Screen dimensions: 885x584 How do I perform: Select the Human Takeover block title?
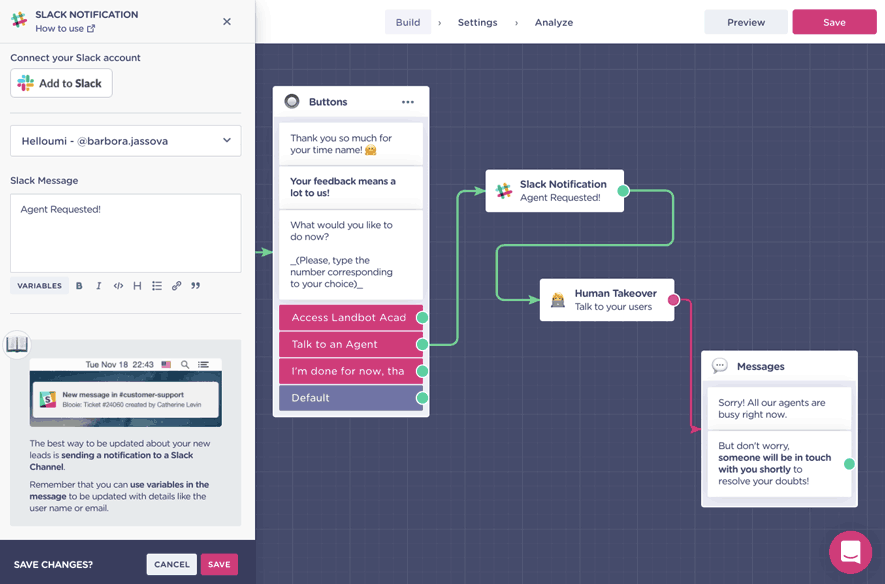pos(615,293)
